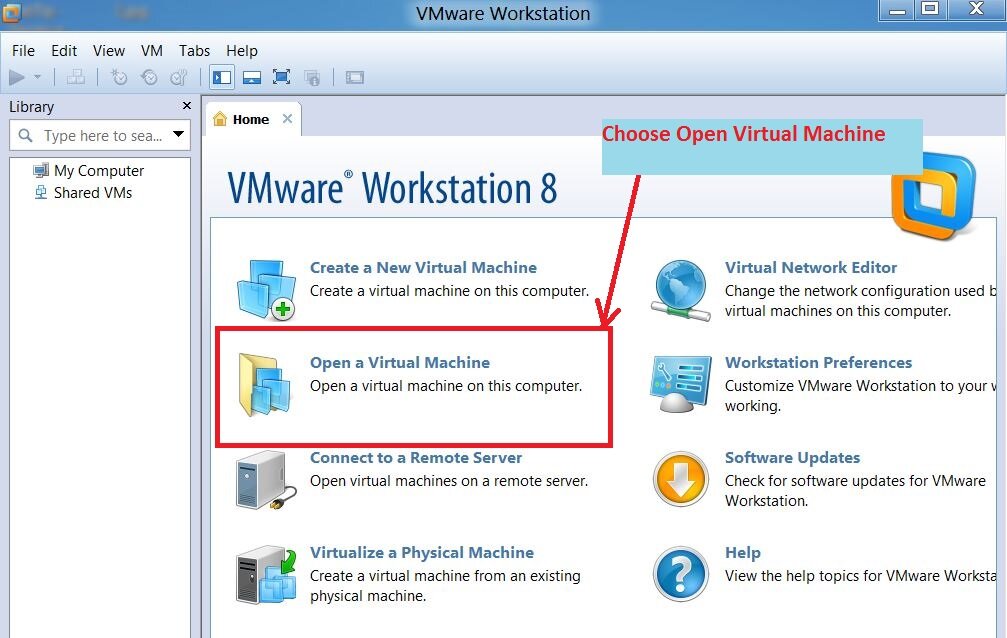Open the Open a Virtual Machine link
Image resolution: width=1007 pixels, height=638 pixels.
pos(400,362)
